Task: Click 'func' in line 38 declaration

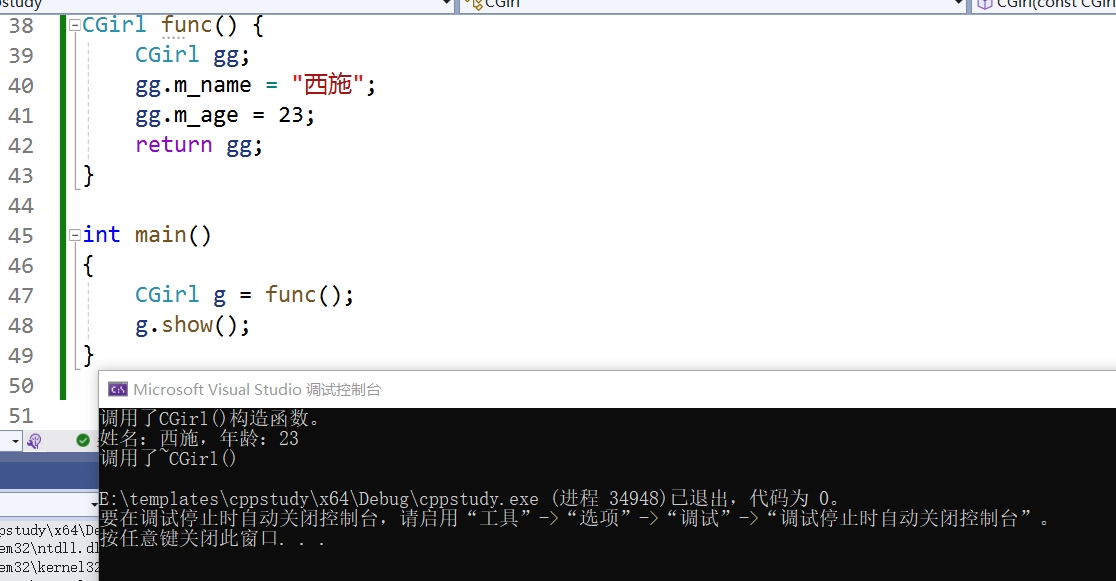Action: click(186, 26)
